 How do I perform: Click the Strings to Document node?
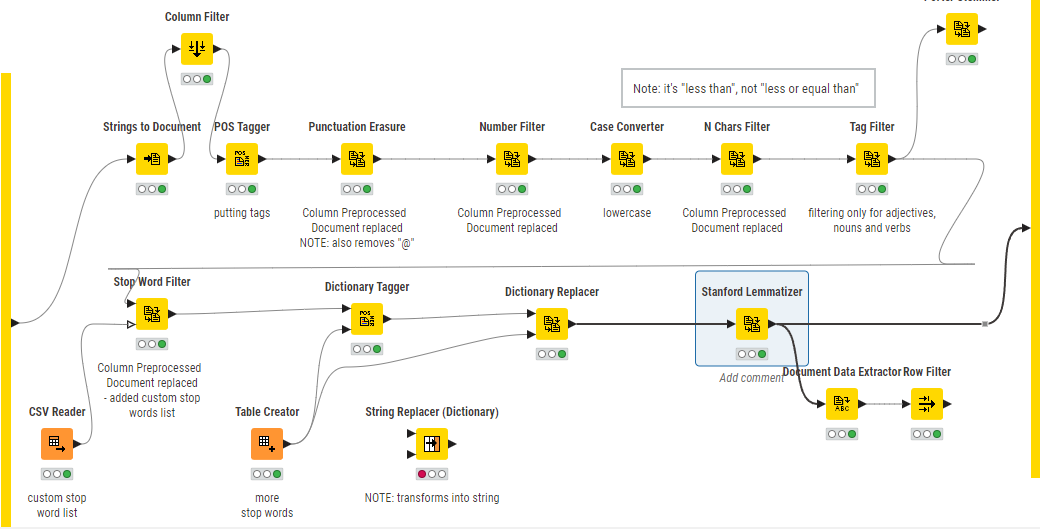coord(152,159)
